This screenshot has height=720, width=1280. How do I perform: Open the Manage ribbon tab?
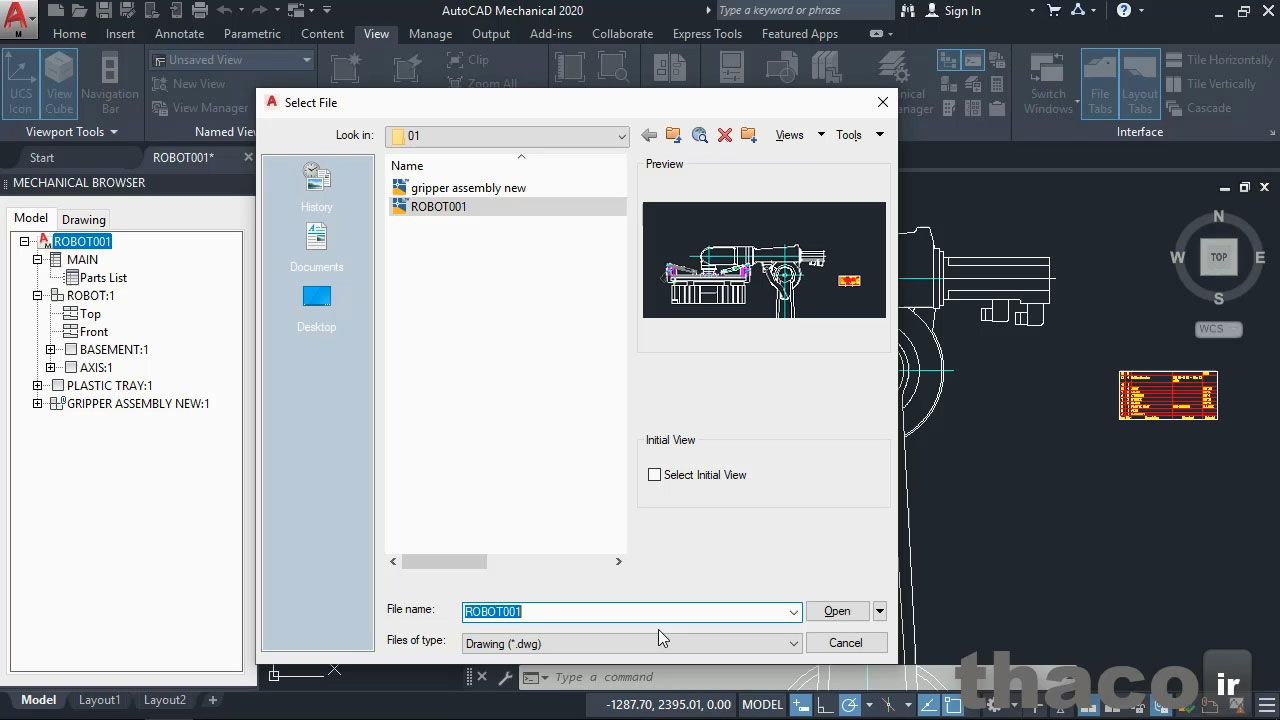click(x=430, y=34)
